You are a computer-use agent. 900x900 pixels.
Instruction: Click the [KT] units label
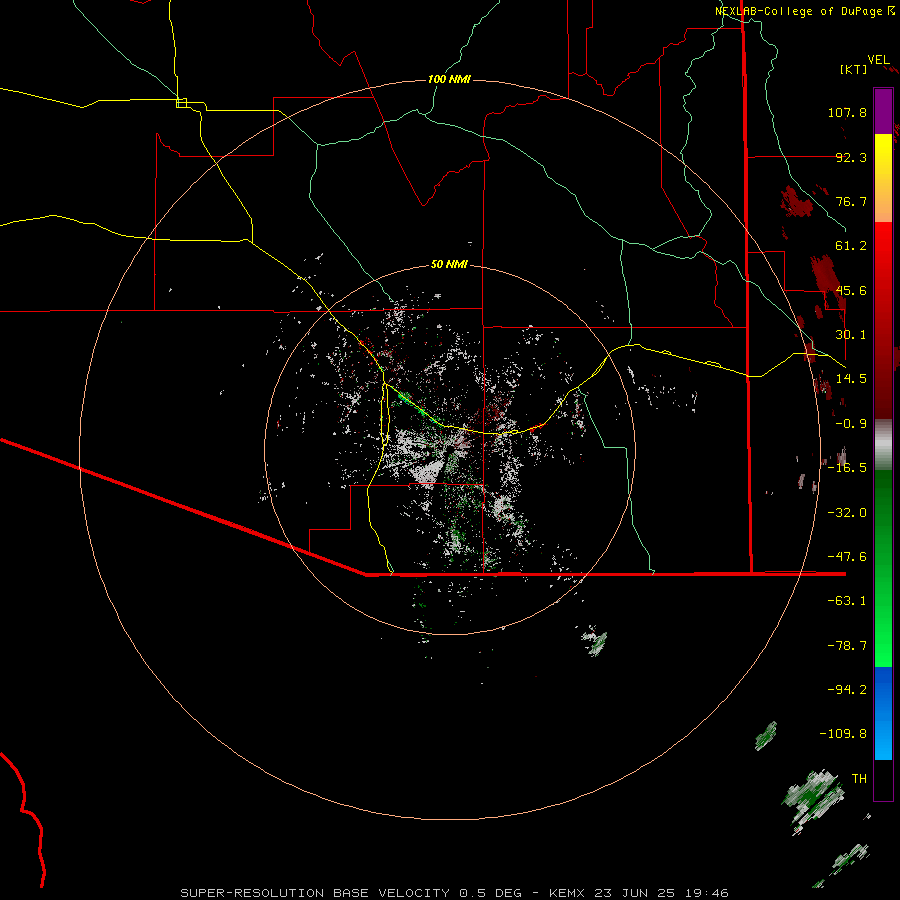[854, 69]
